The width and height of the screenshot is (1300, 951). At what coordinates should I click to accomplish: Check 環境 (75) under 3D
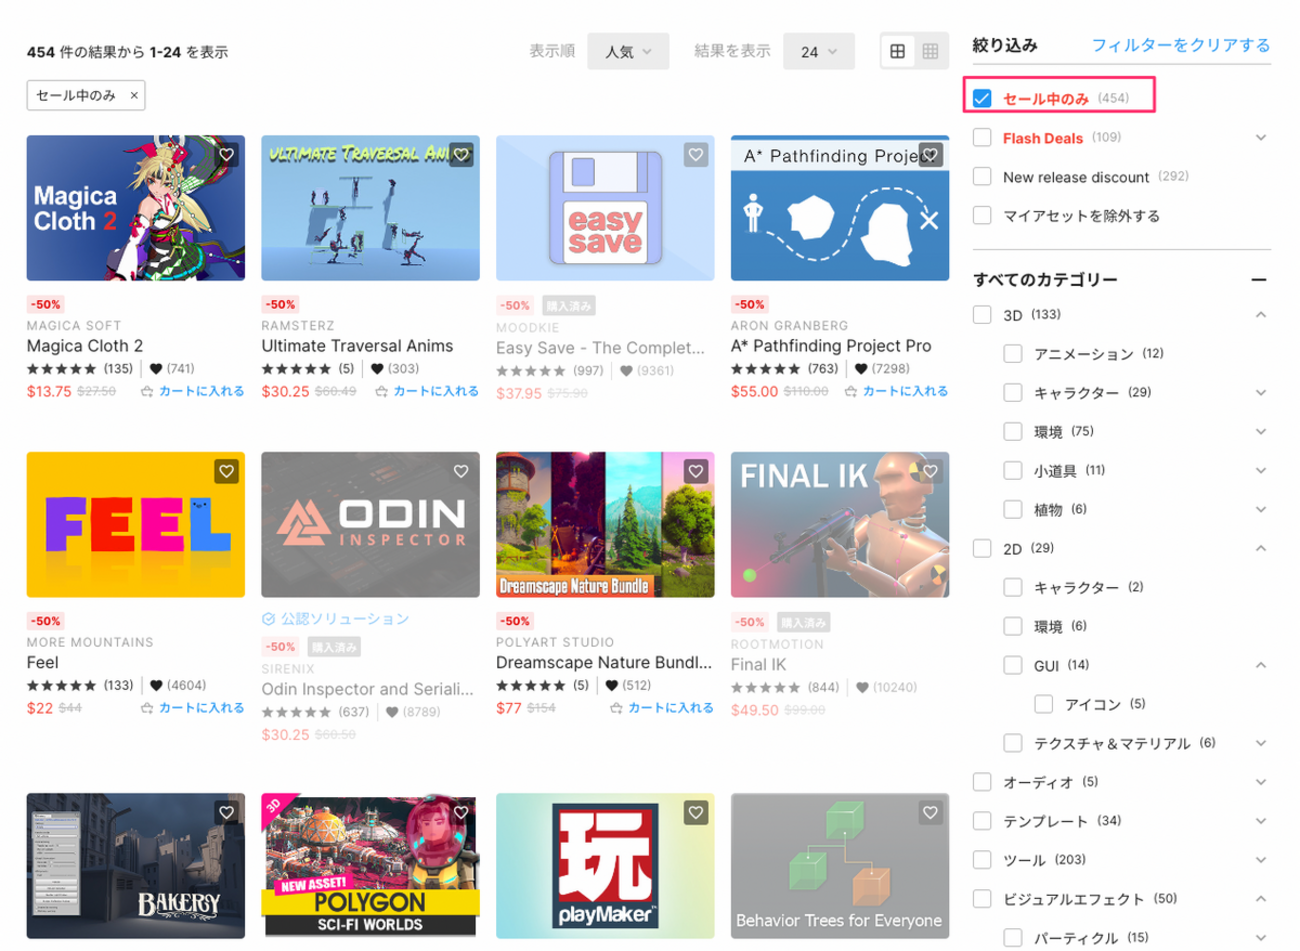tap(1013, 432)
